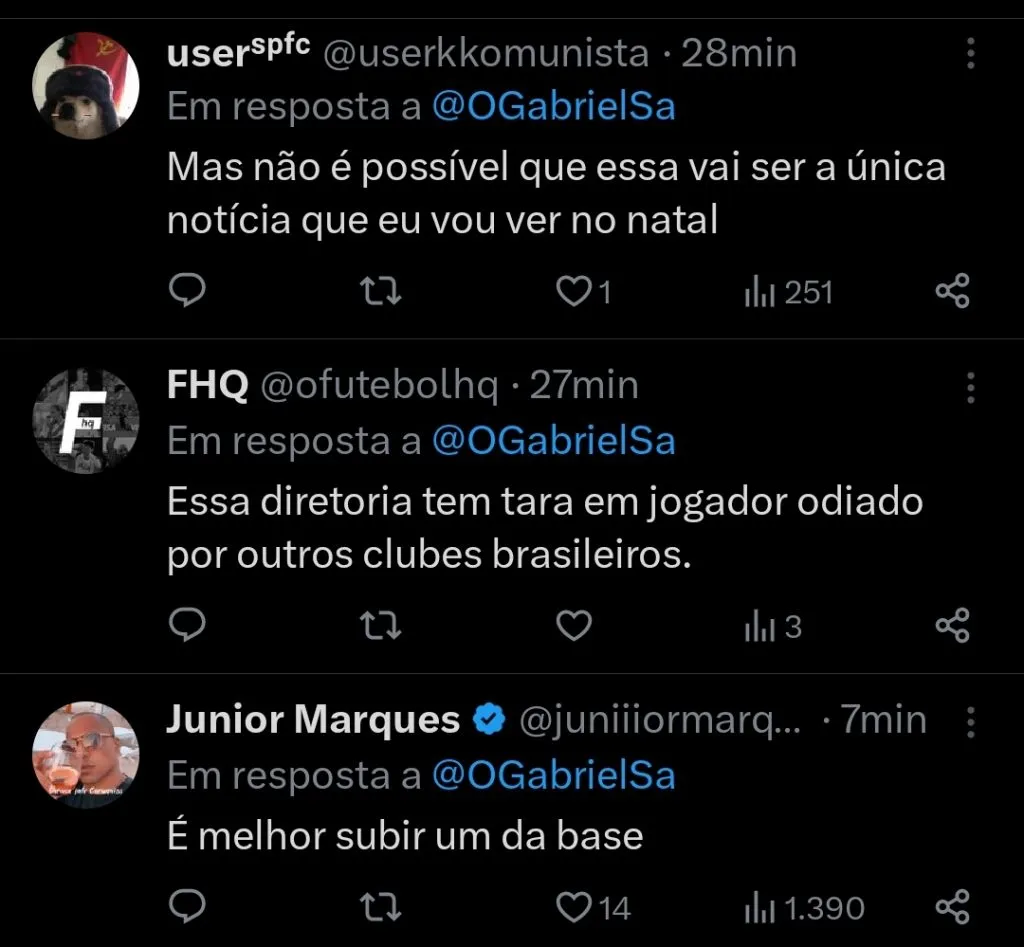Unlike Junior Marques' reply showing 14 likes

pyautogui.click(x=573, y=908)
